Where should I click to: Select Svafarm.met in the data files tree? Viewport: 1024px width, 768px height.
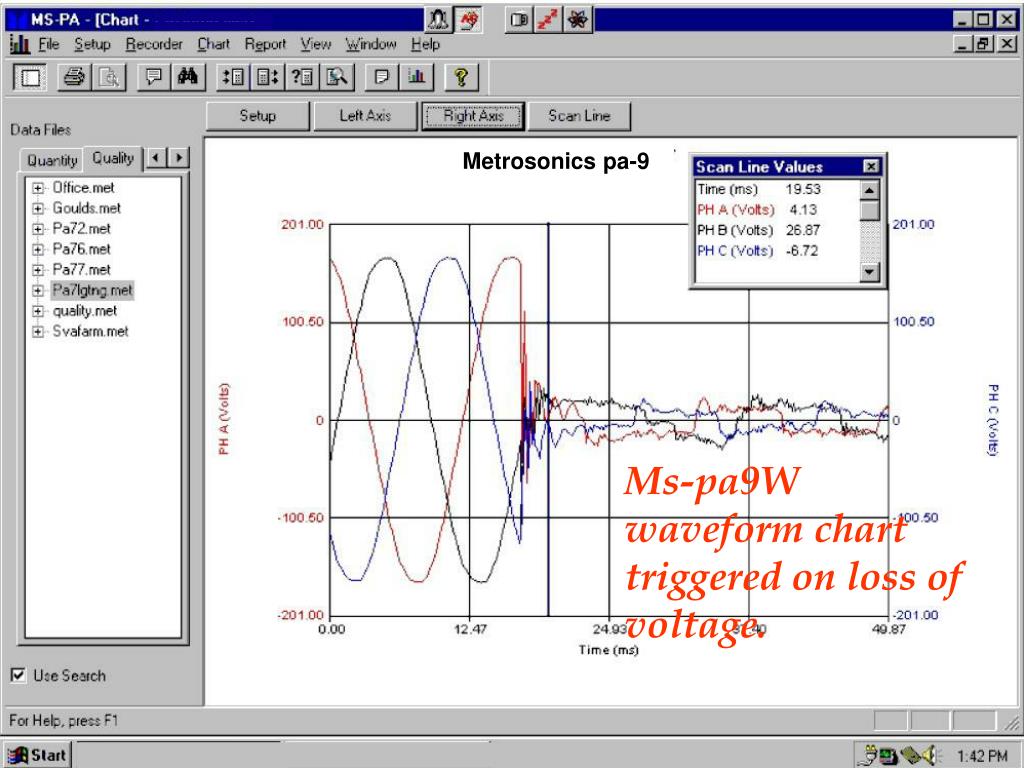click(x=91, y=332)
